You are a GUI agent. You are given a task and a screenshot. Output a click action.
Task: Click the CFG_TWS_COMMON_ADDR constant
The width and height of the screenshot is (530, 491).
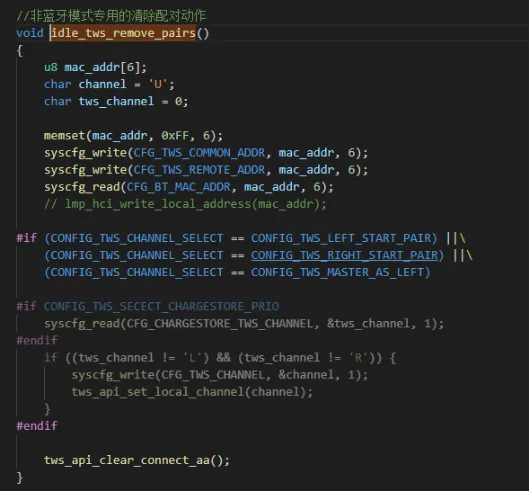coord(199,153)
